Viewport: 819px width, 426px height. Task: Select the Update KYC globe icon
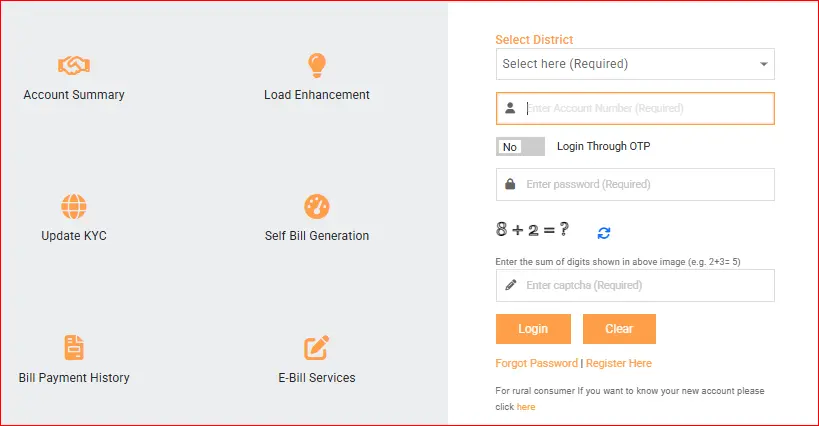pyautogui.click(x=74, y=207)
